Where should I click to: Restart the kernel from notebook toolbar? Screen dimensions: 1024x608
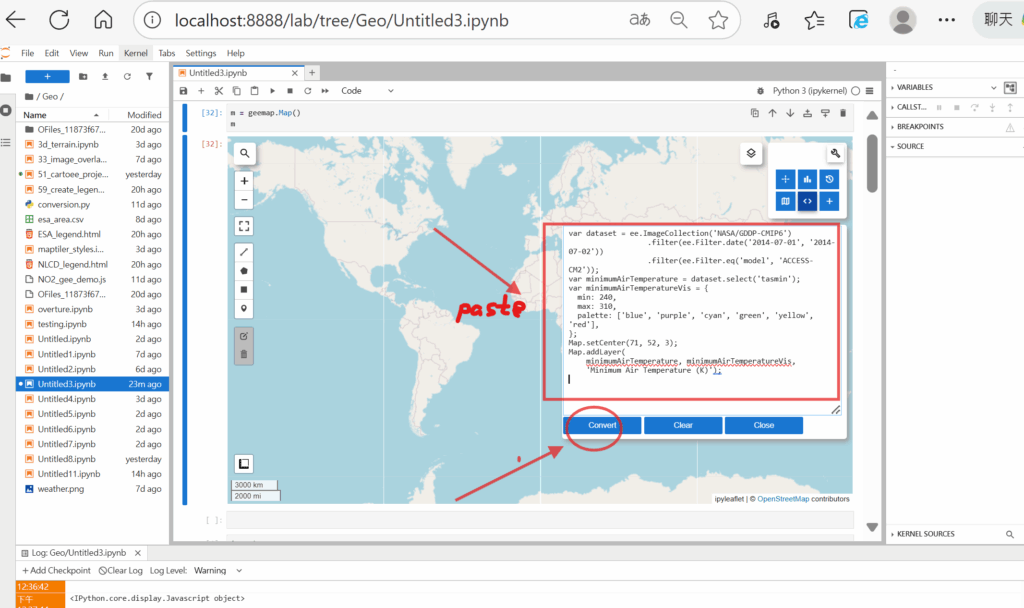coord(308,91)
